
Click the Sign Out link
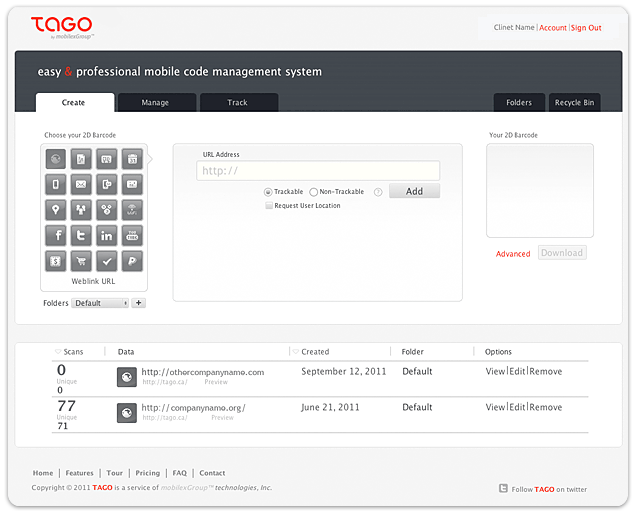click(x=586, y=27)
